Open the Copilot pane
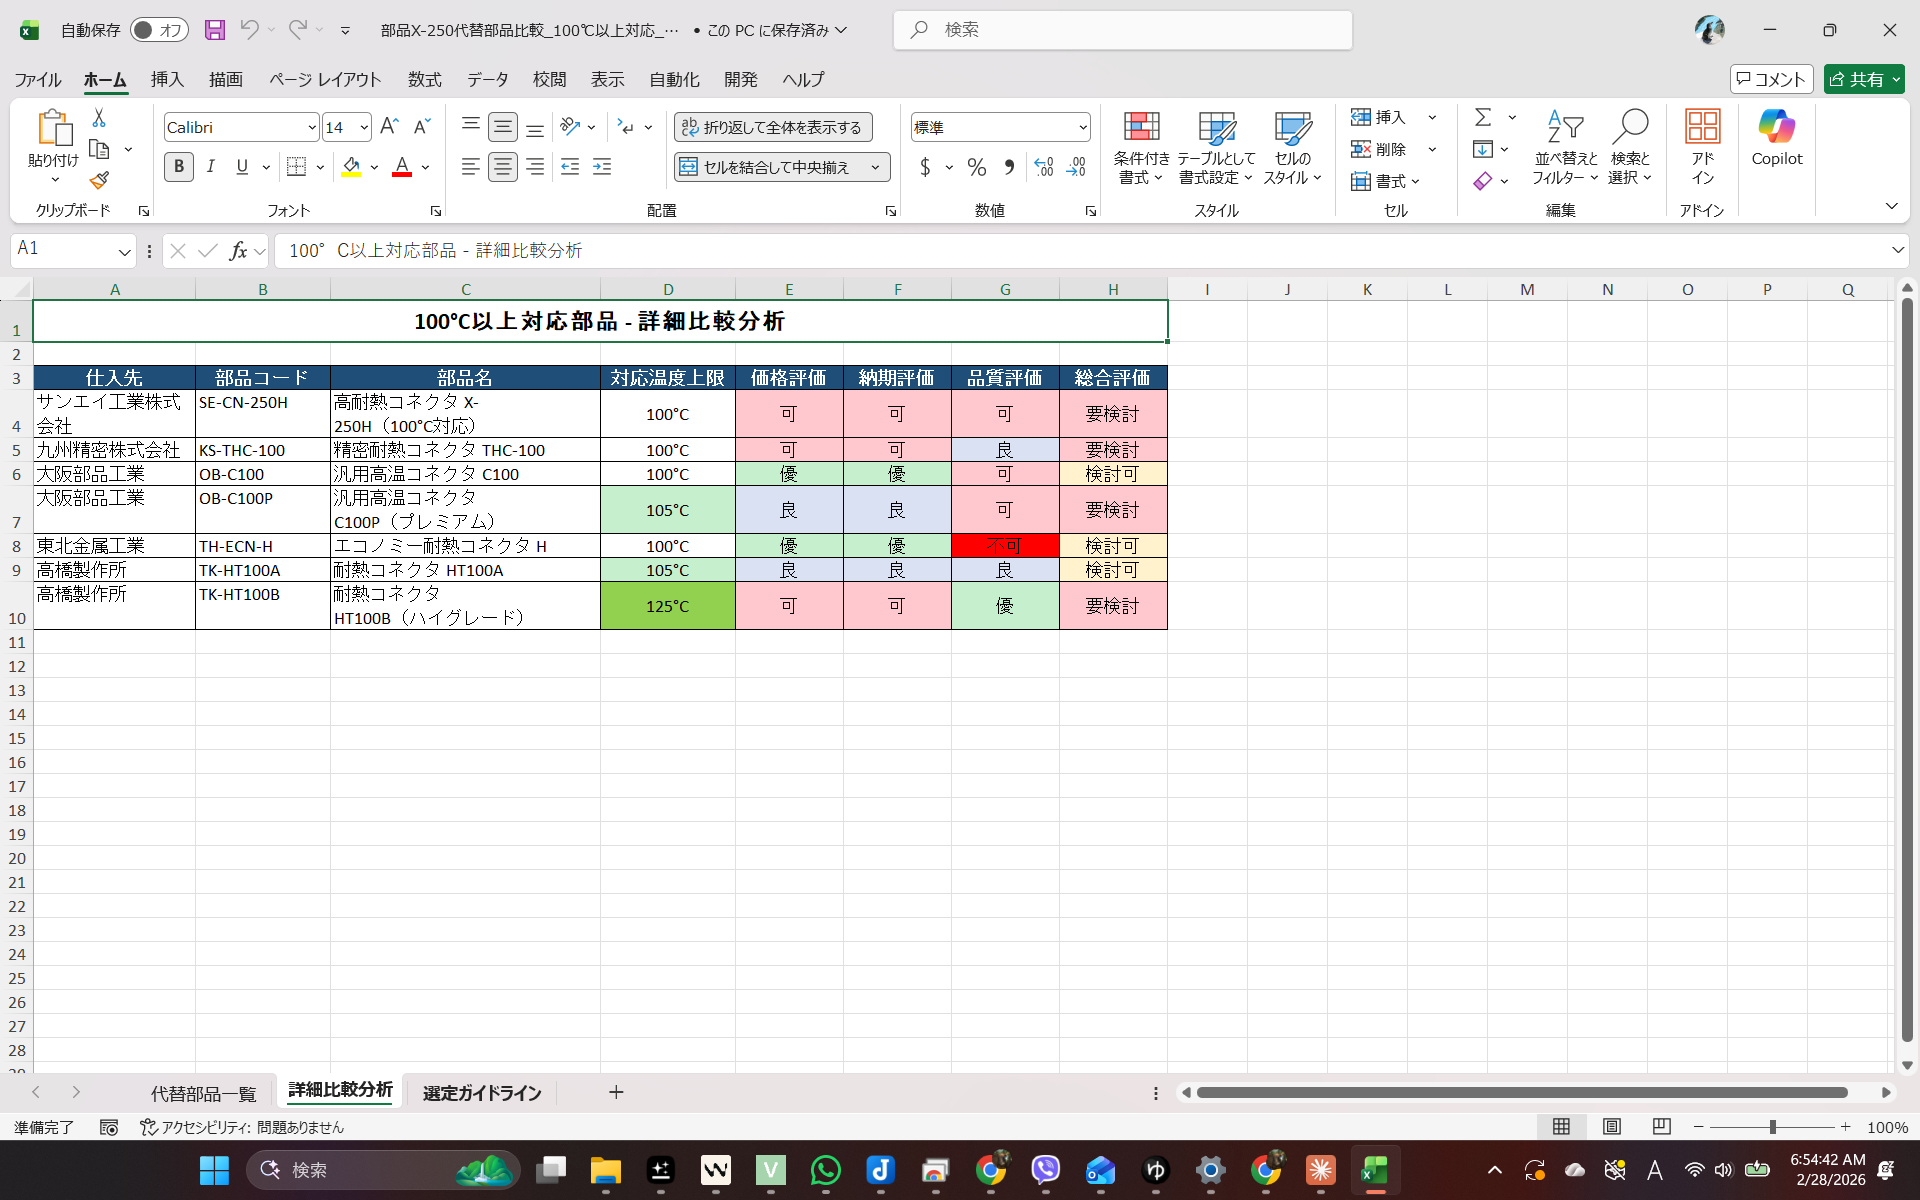This screenshot has height=1200, width=1920. point(1776,138)
